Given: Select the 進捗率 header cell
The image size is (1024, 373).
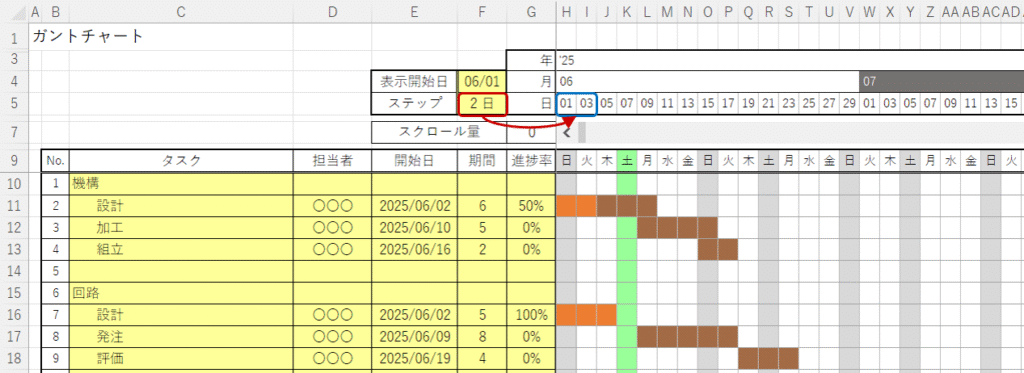Looking at the screenshot, I should pyautogui.click(x=531, y=161).
